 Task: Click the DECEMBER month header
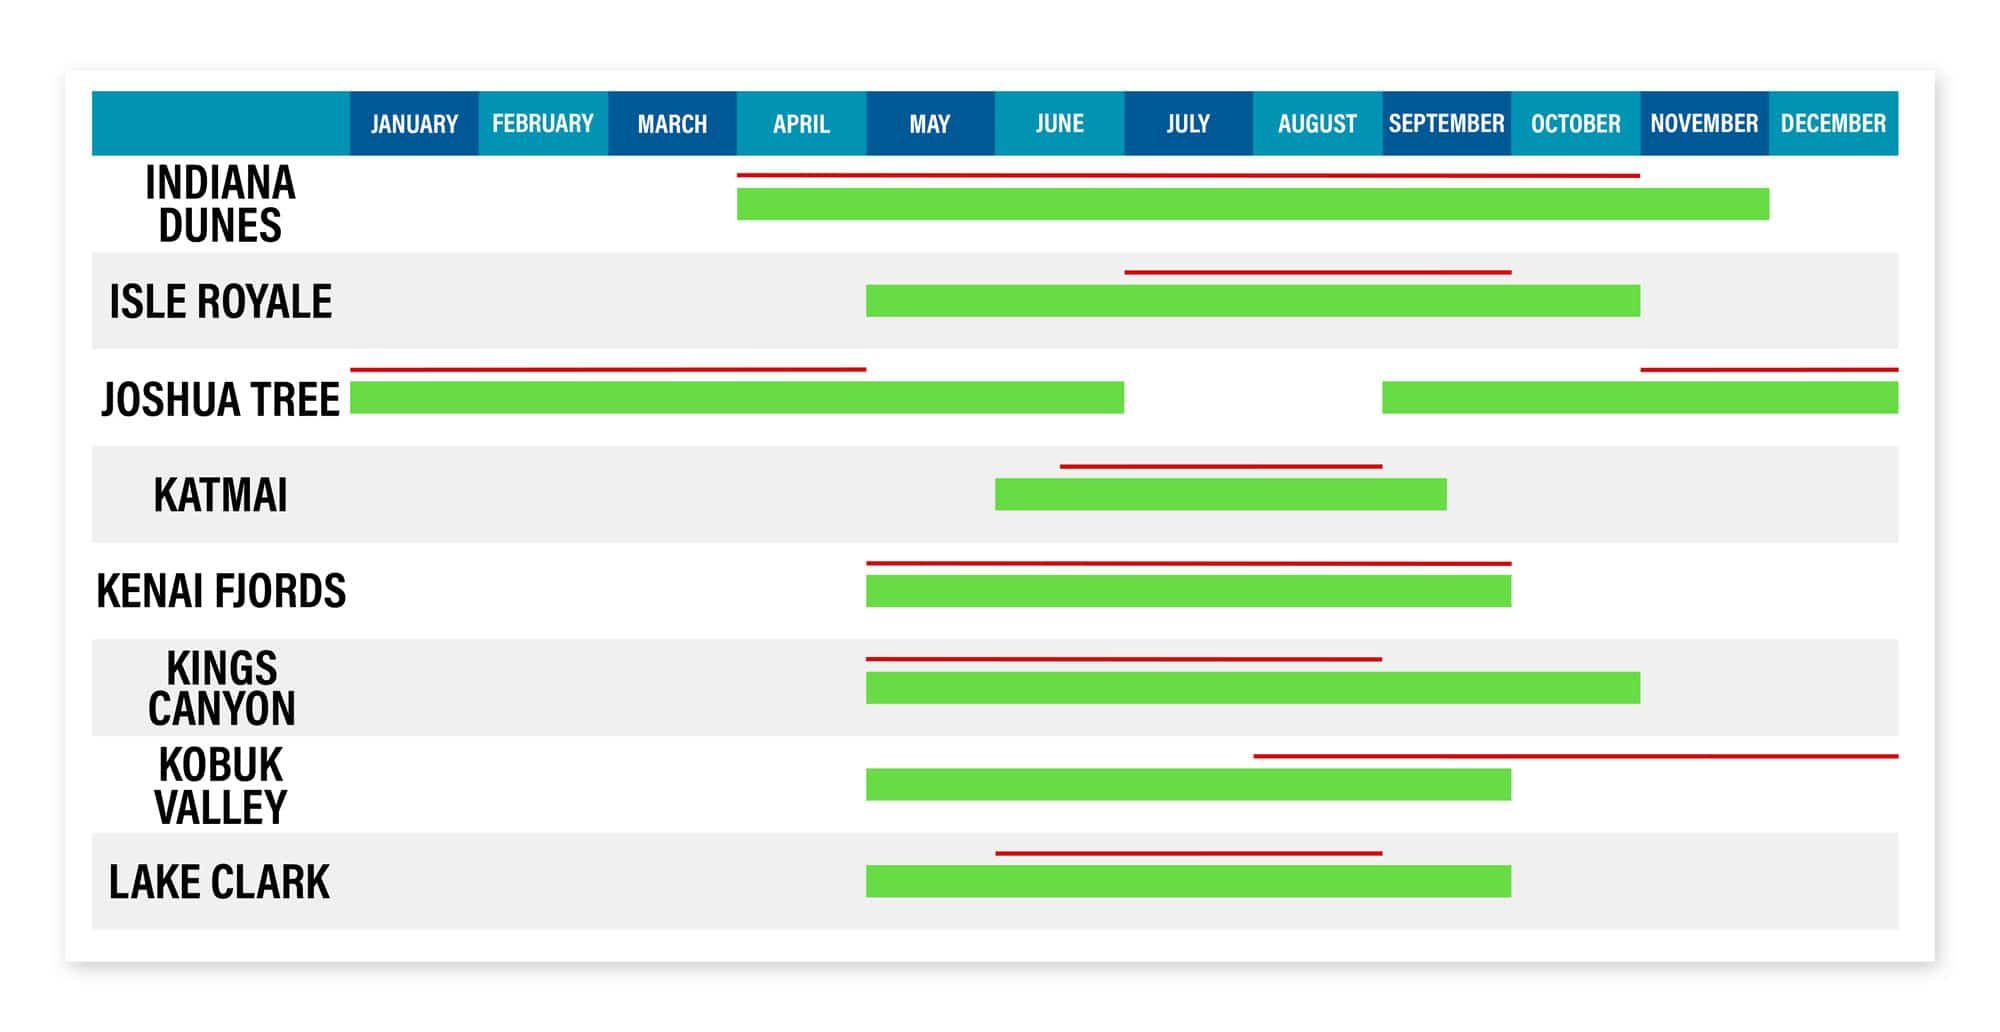tap(1833, 124)
